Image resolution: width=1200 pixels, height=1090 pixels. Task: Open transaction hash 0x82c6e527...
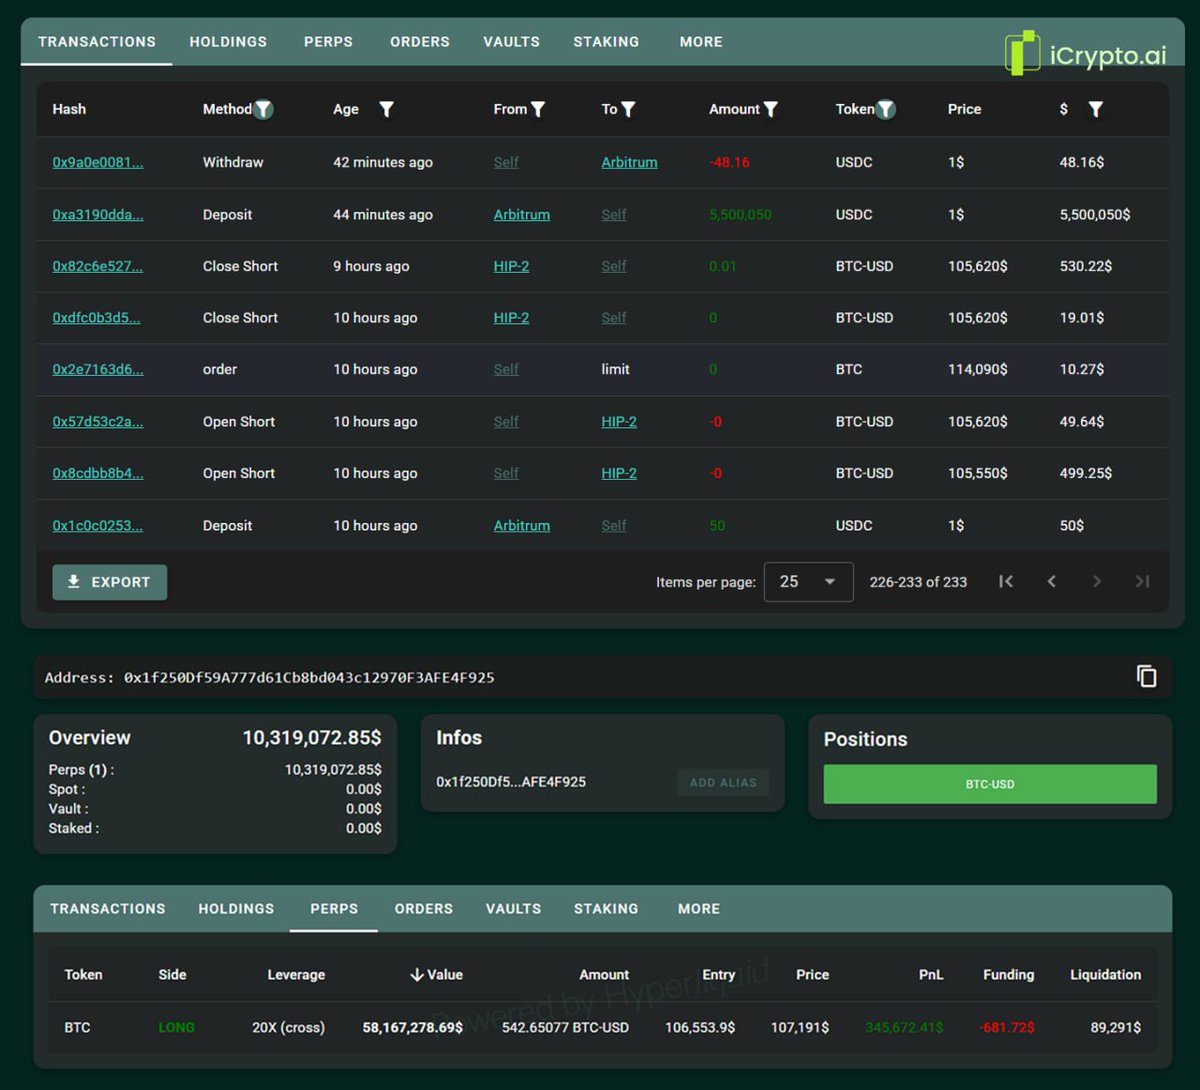click(98, 267)
